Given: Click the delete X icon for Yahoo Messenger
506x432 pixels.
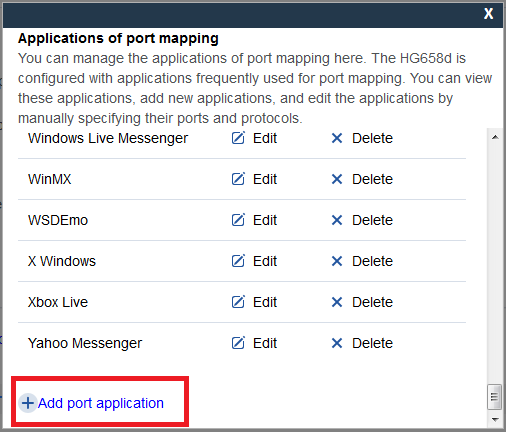Looking at the screenshot, I should pyautogui.click(x=337, y=343).
